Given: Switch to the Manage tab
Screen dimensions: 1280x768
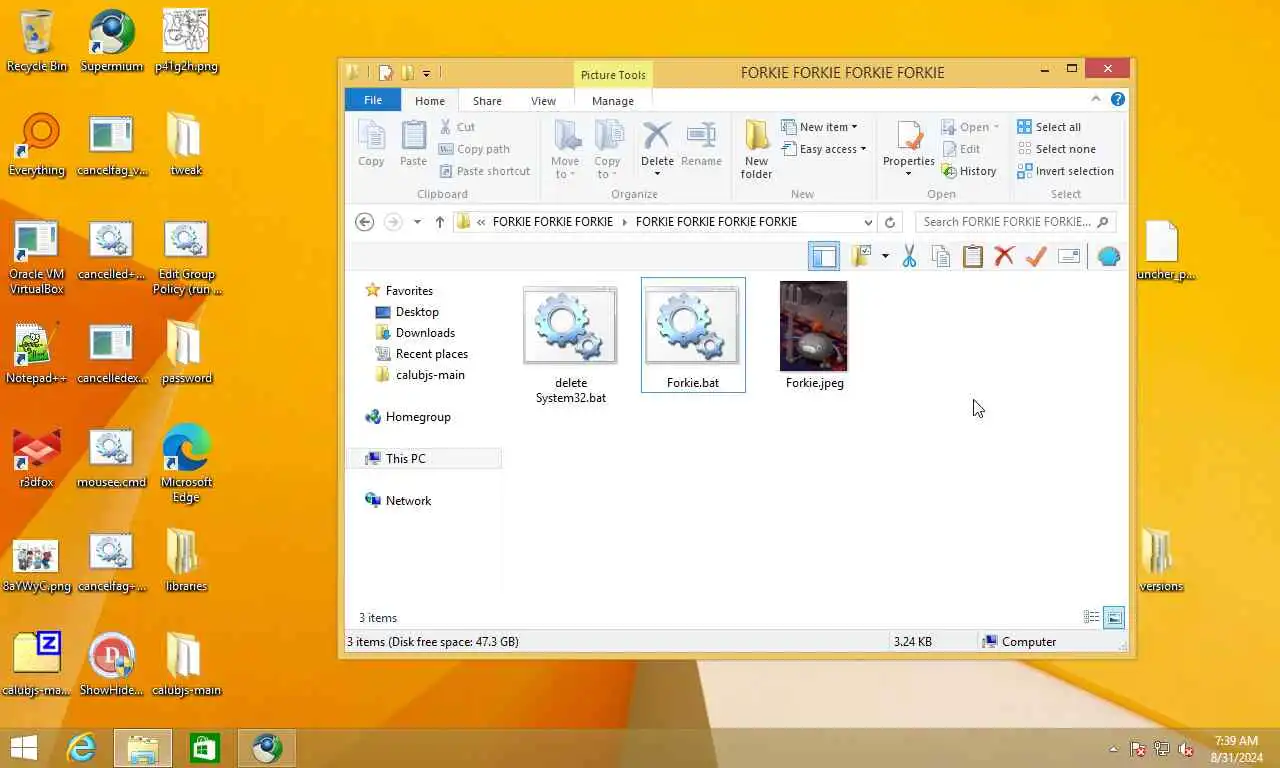Looking at the screenshot, I should (x=612, y=101).
